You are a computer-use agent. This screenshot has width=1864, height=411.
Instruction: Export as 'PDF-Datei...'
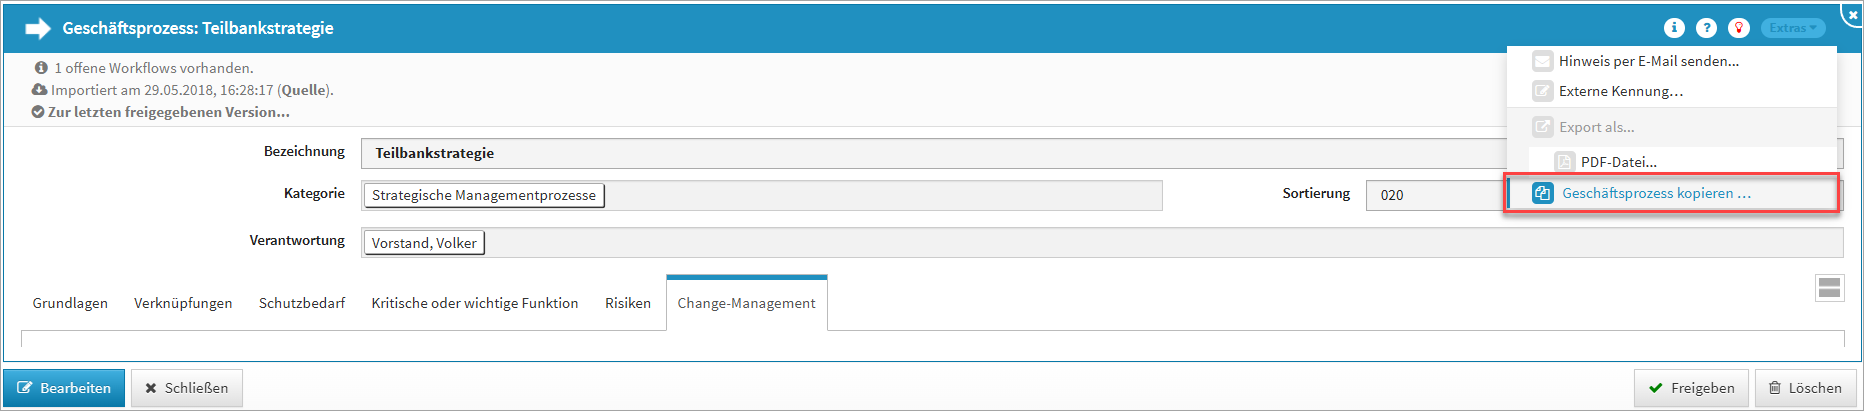1618,162
